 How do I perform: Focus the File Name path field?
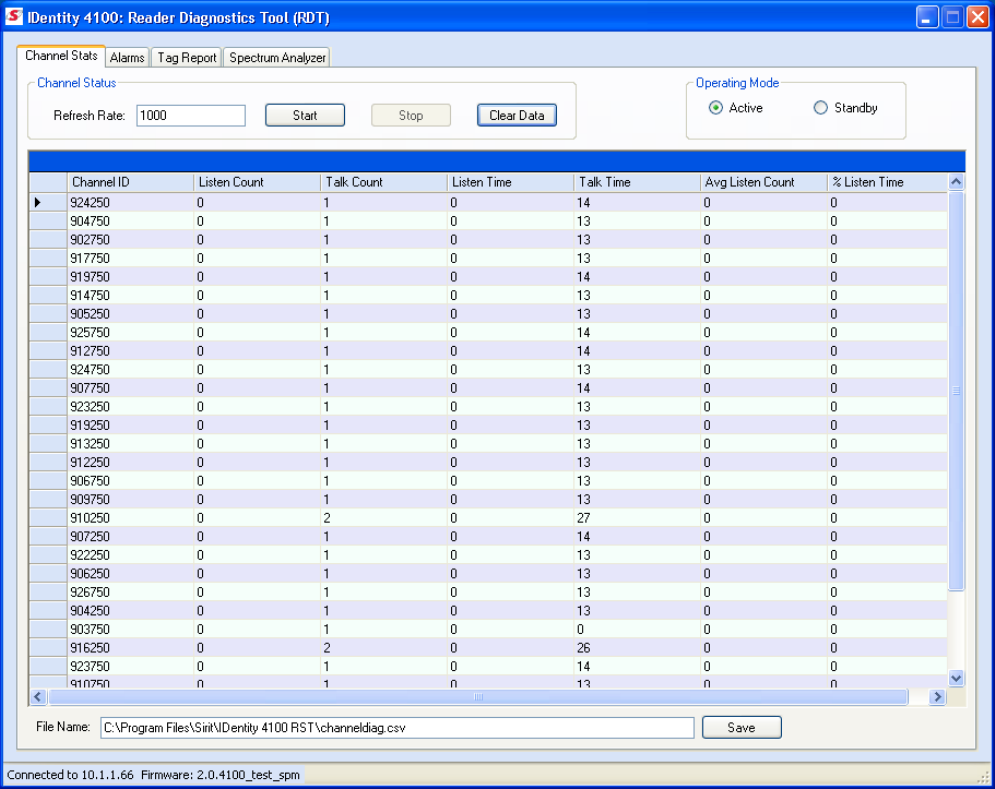pos(397,727)
